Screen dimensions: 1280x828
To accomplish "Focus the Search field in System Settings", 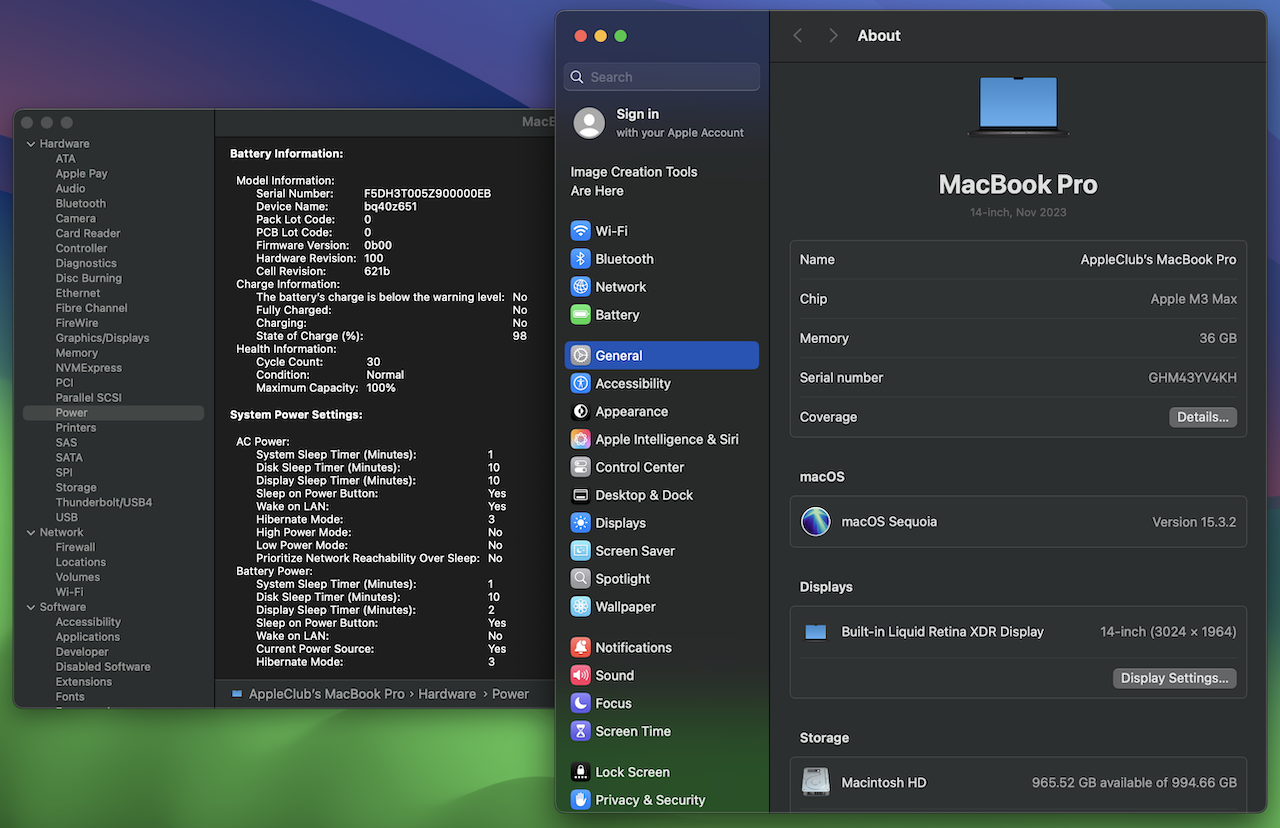I will click(662, 77).
